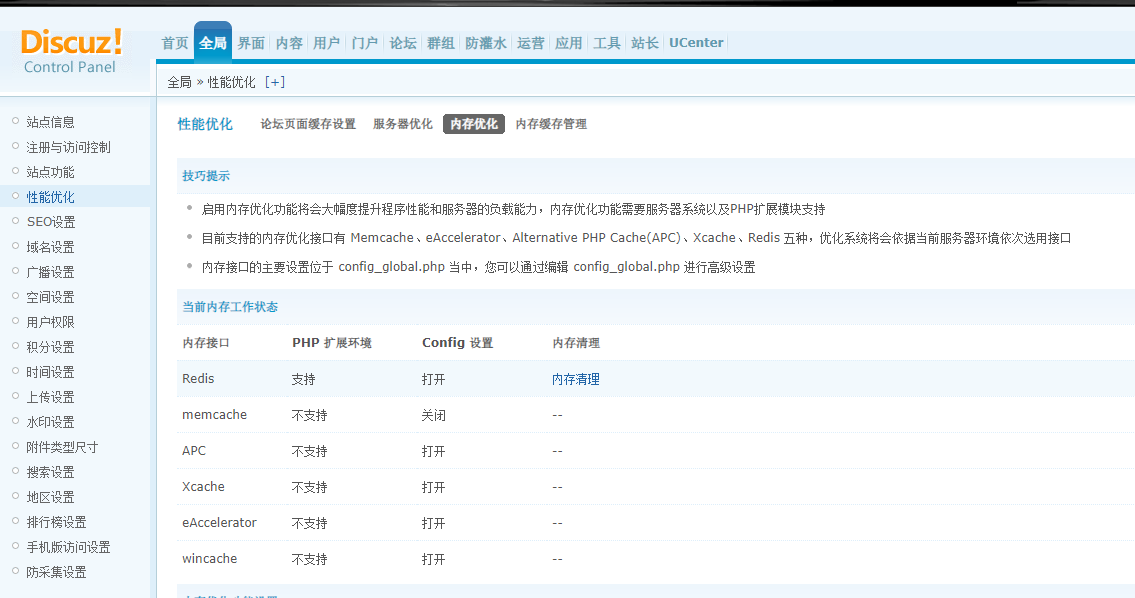This screenshot has height=598, width=1135.
Task: Switch back to the 性能优化 tab
Action: pyautogui.click(x=205, y=124)
